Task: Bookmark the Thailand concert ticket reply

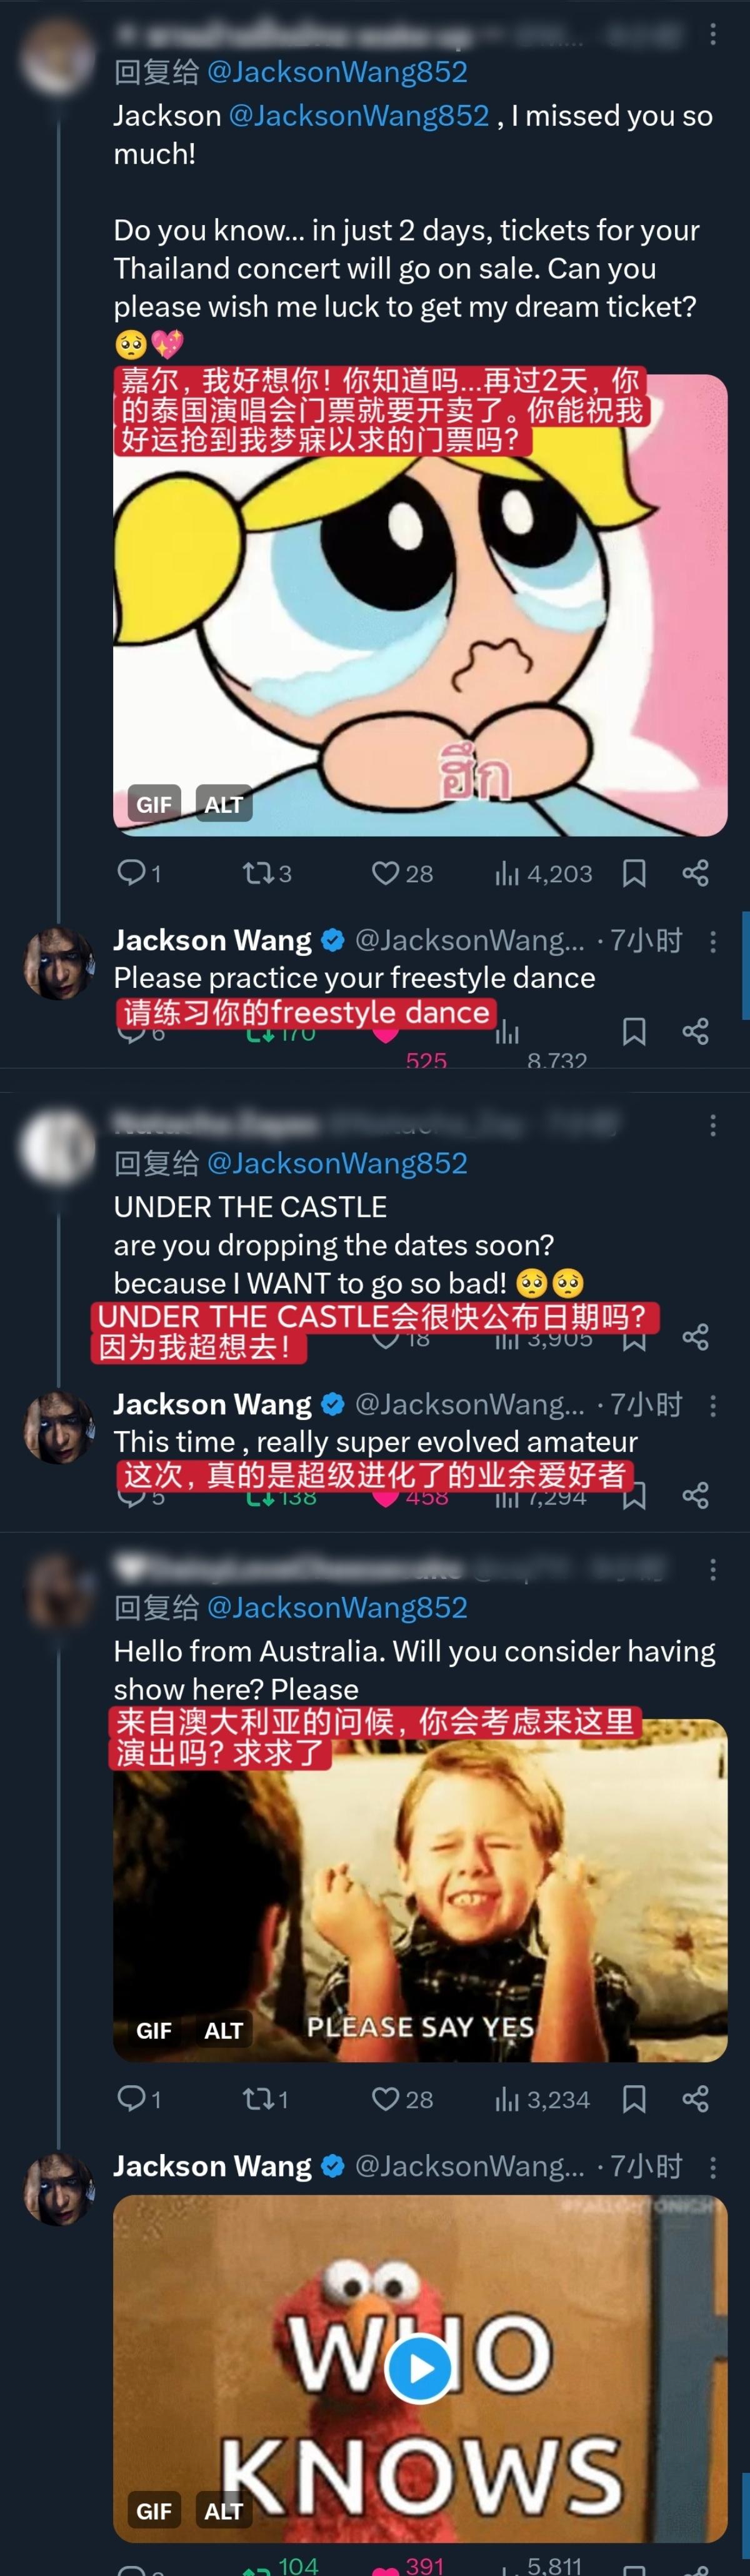Action: pyautogui.click(x=634, y=873)
